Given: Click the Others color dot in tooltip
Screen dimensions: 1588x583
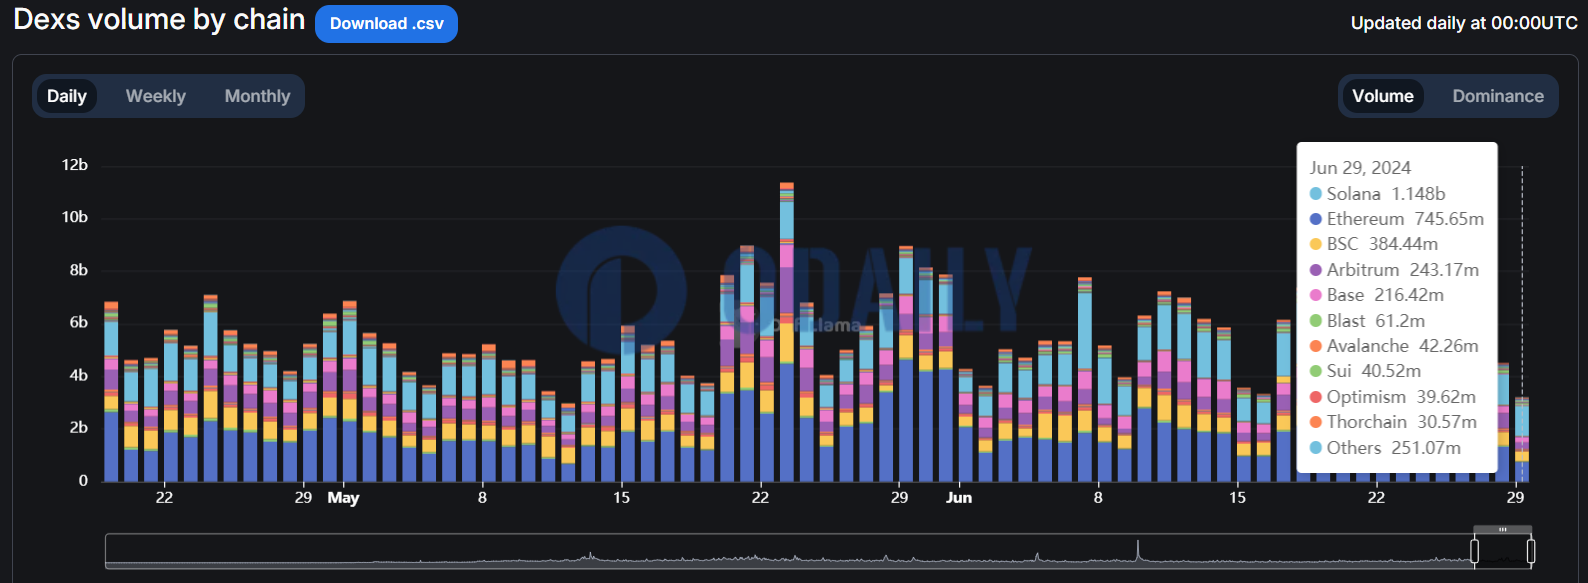Looking at the screenshot, I should tap(1316, 448).
